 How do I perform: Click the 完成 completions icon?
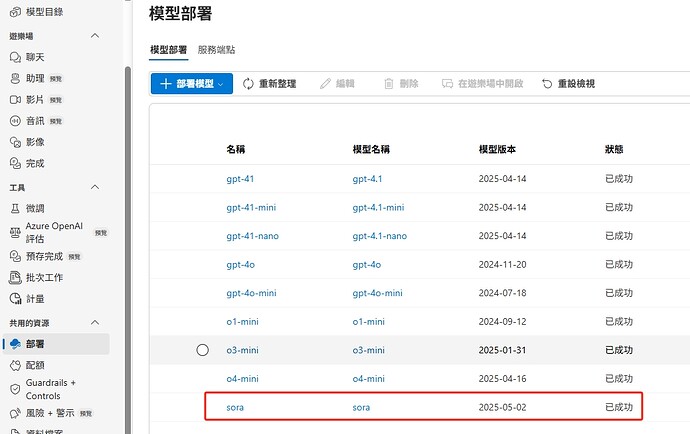[x=15, y=163]
